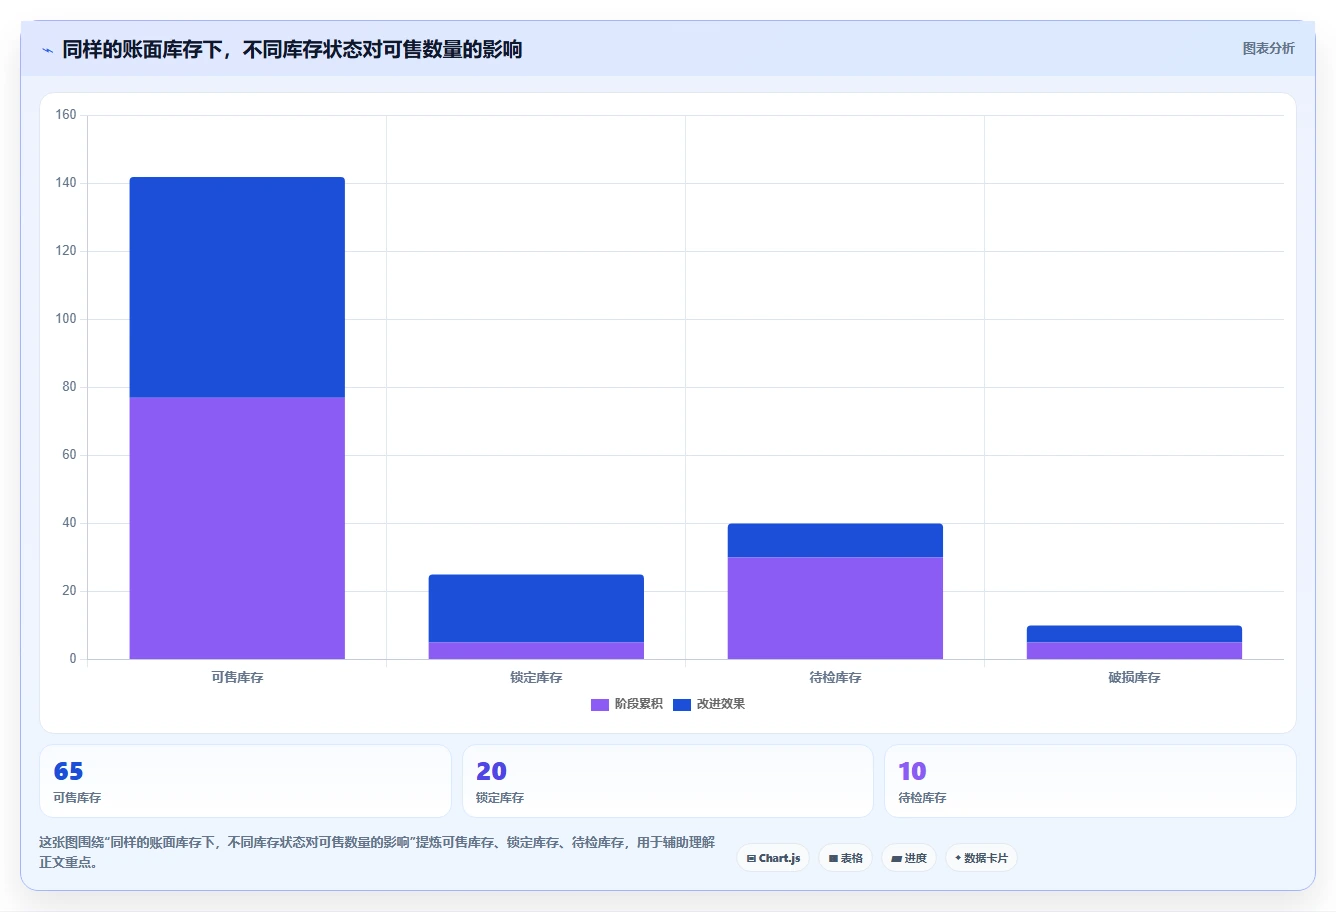
Task: Click the y-axis value 160
Action: tap(66, 115)
